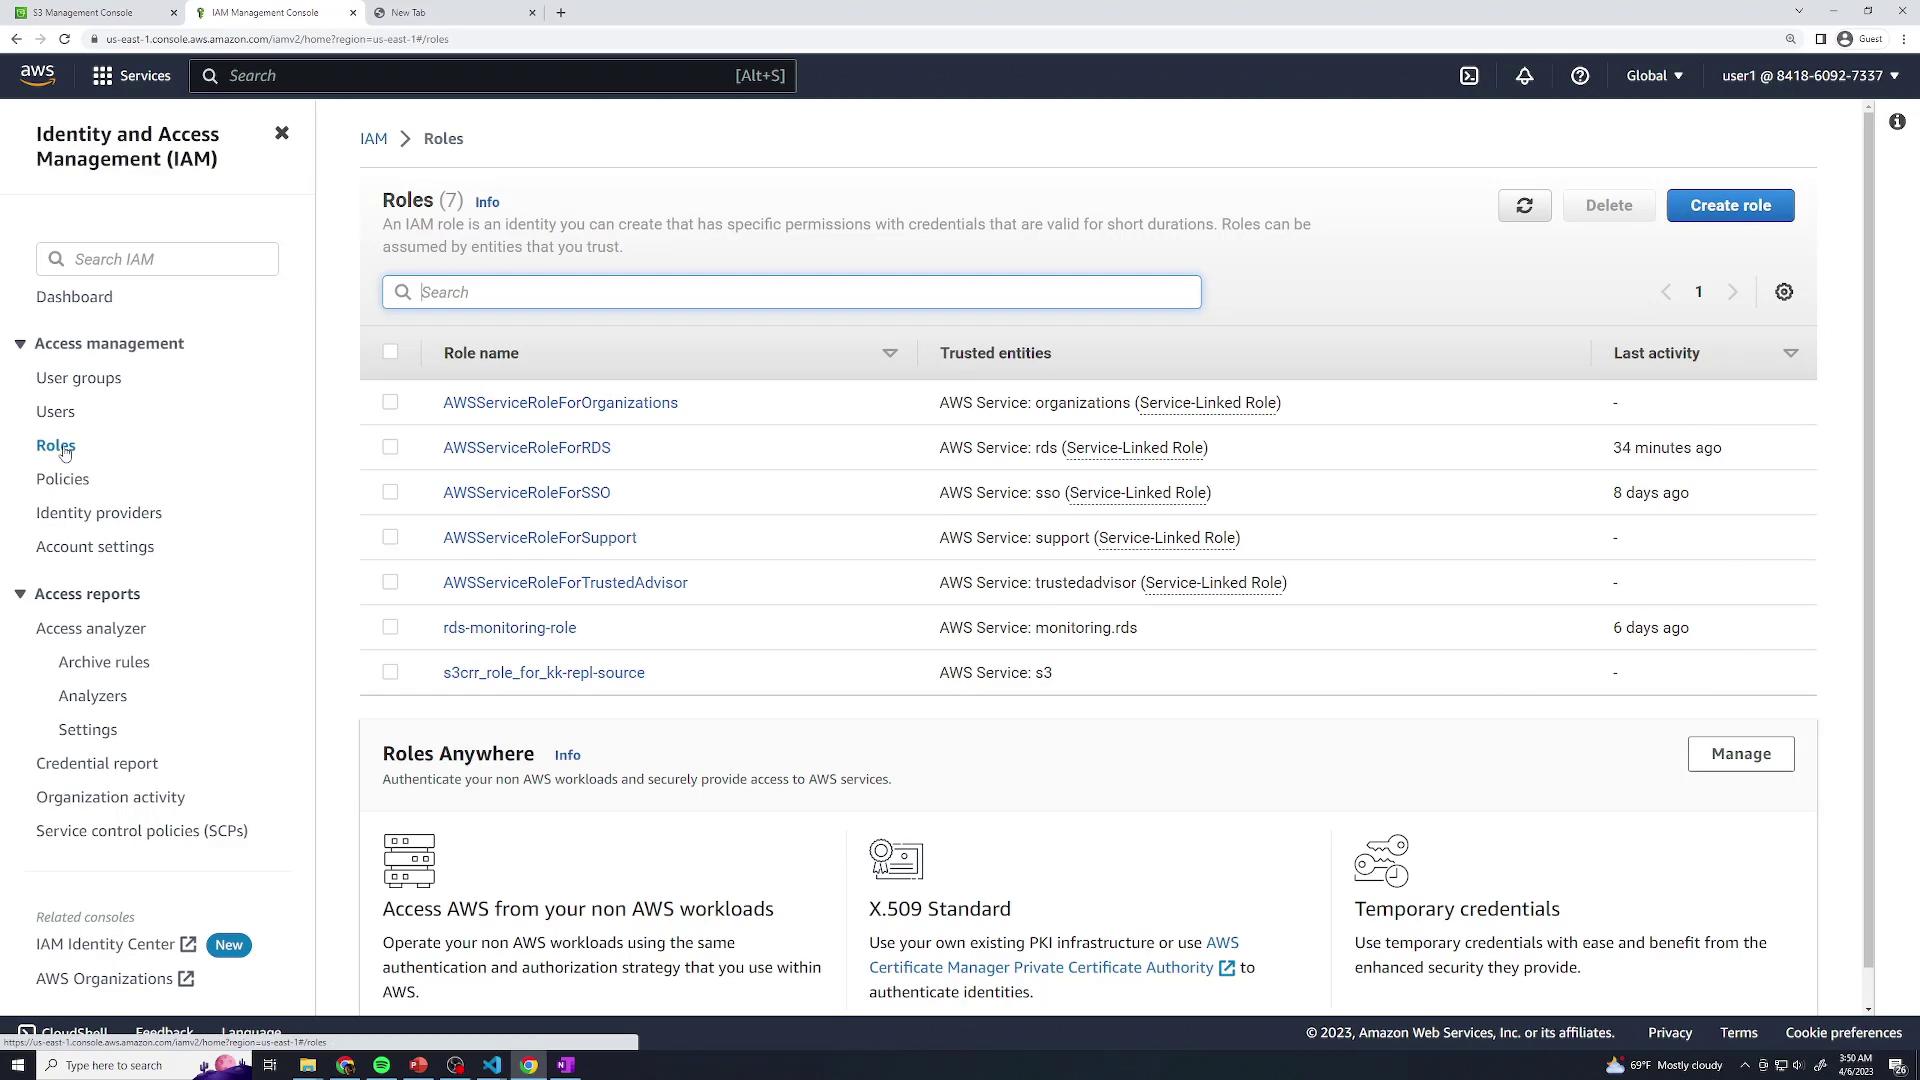Viewport: 1920px width, 1080px height.
Task: Open table preferences gear icon
Action: pos(1784,292)
